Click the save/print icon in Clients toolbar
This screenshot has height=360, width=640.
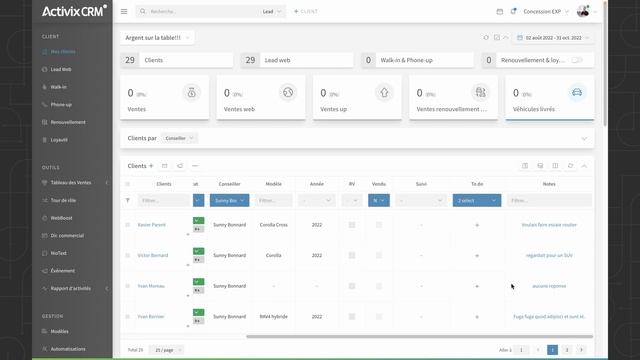click(540, 166)
